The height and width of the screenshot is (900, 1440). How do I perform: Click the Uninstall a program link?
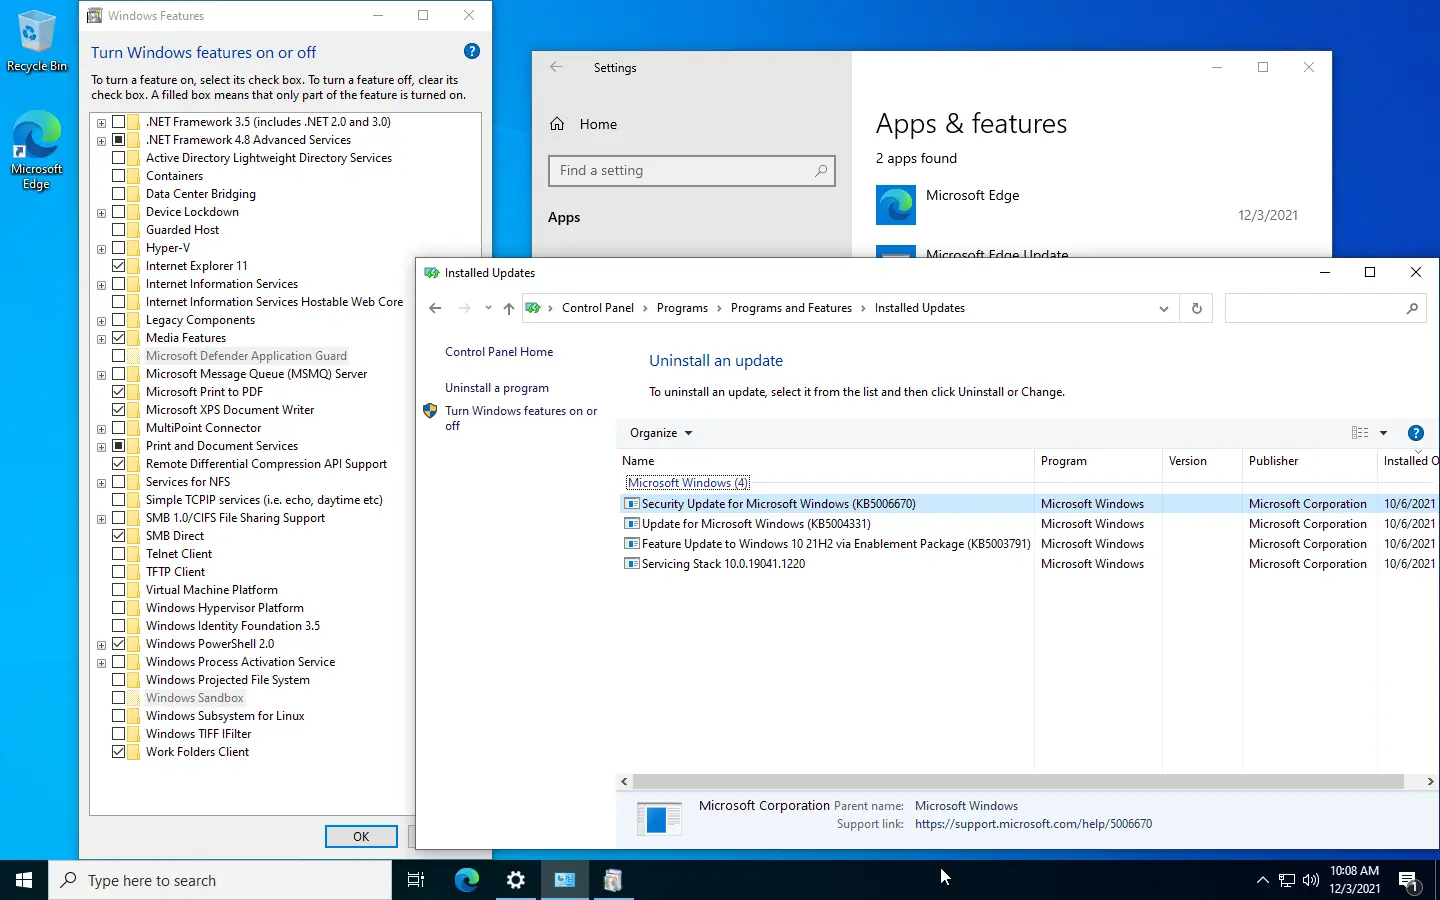pos(497,388)
